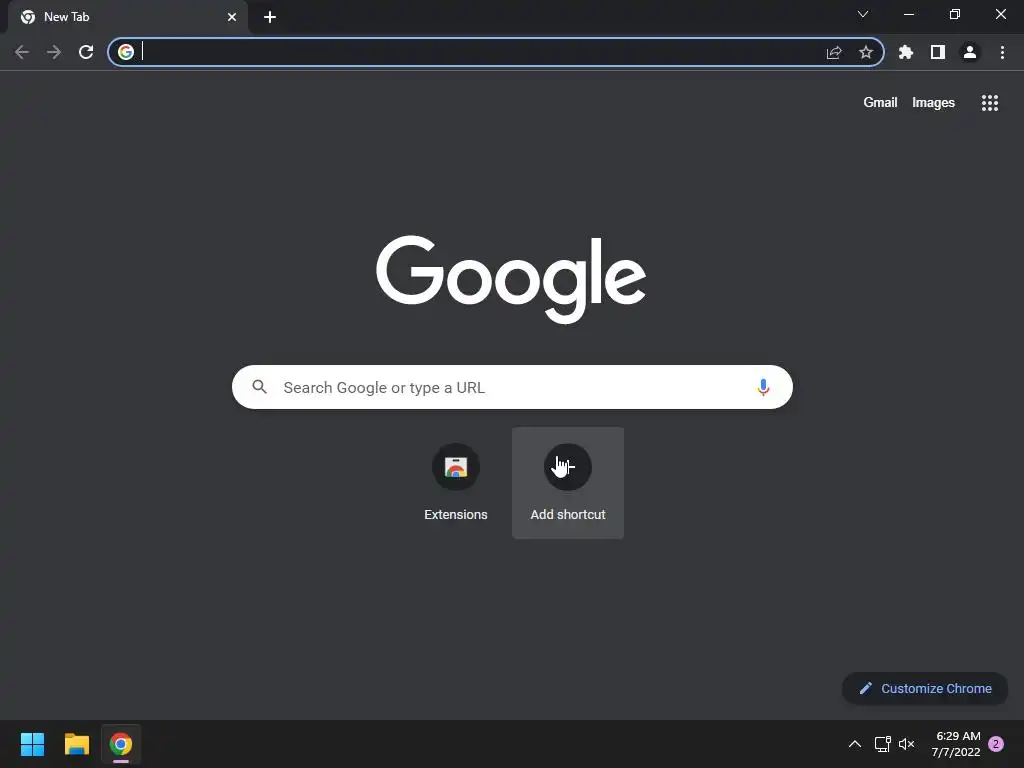This screenshot has width=1024, height=768.
Task: Open the Extensions shortcut tile
Action: click(456, 483)
